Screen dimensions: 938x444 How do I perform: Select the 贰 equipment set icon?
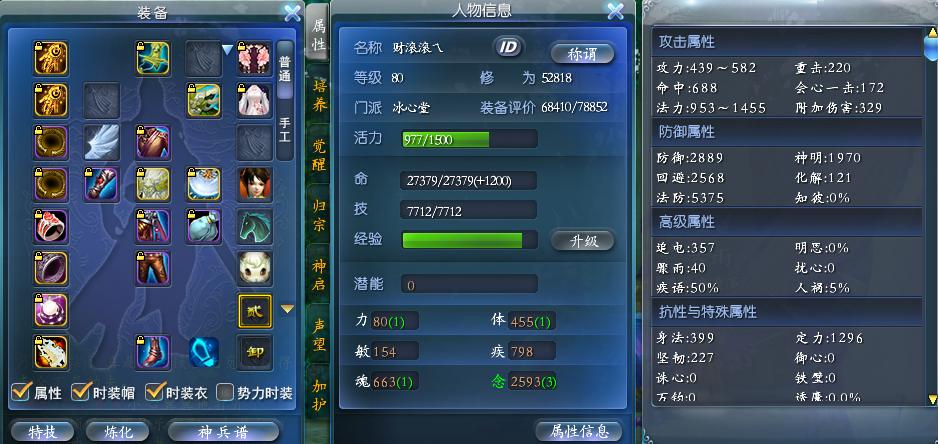[x=255, y=311]
